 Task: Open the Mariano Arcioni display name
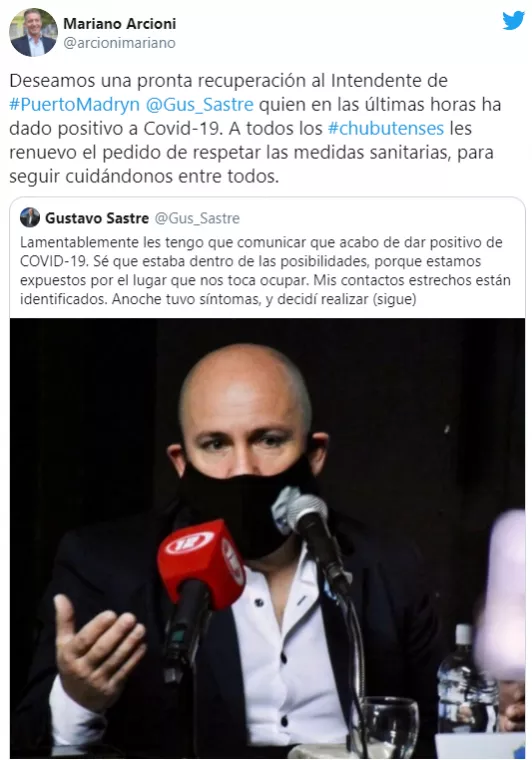120,23
